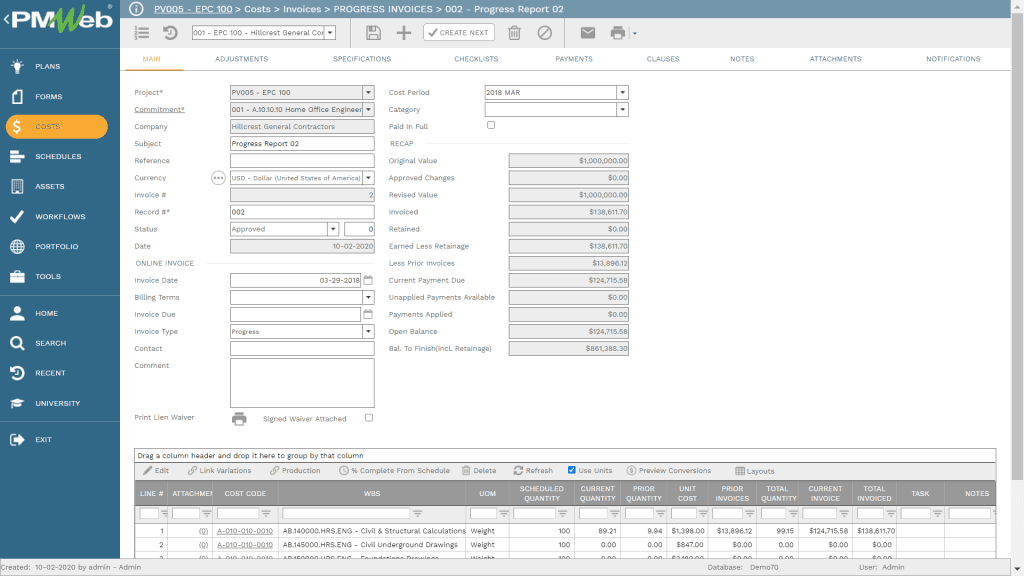The image size is (1024, 576).
Task: Switch to the Adjustments tab
Action: click(x=242, y=59)
